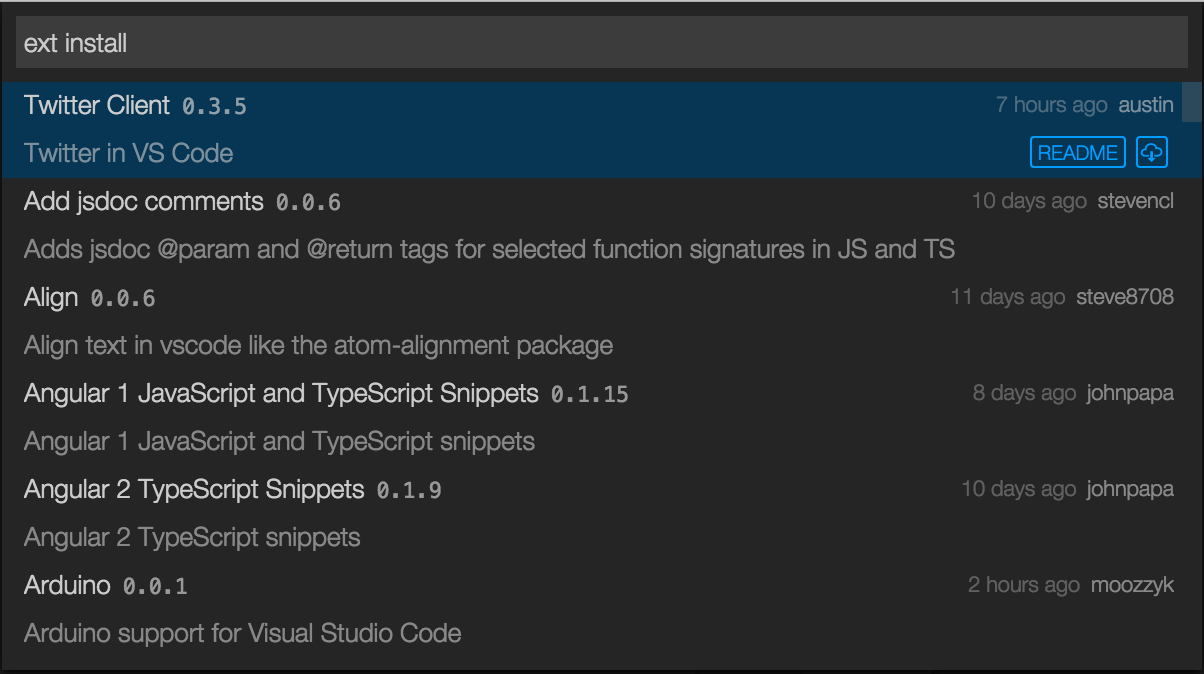Open the README for Twitter Client
Viewport: 1204px width, 674px height.
tap(1078, 153)
